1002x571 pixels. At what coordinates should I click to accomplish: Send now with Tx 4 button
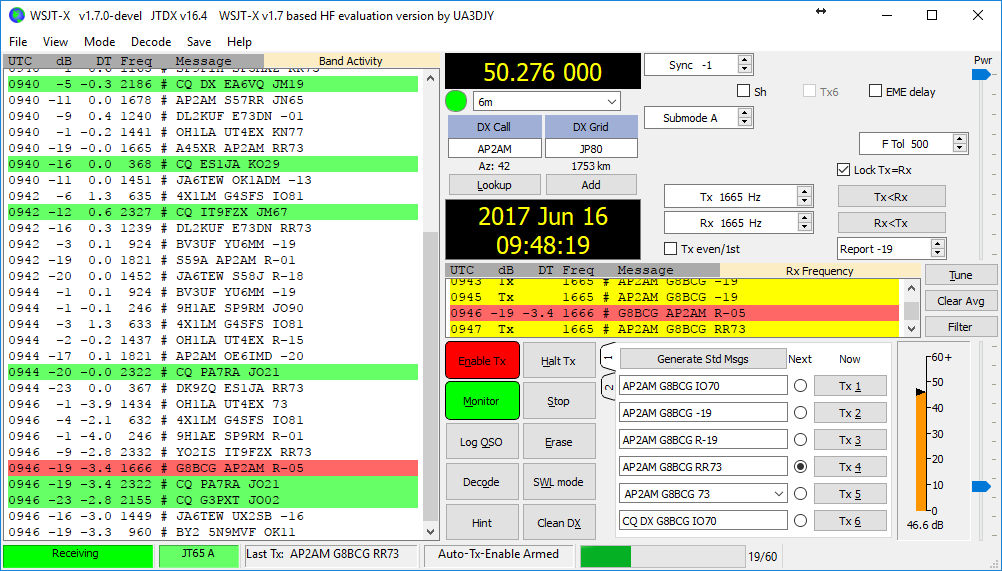tap(850, 467)
